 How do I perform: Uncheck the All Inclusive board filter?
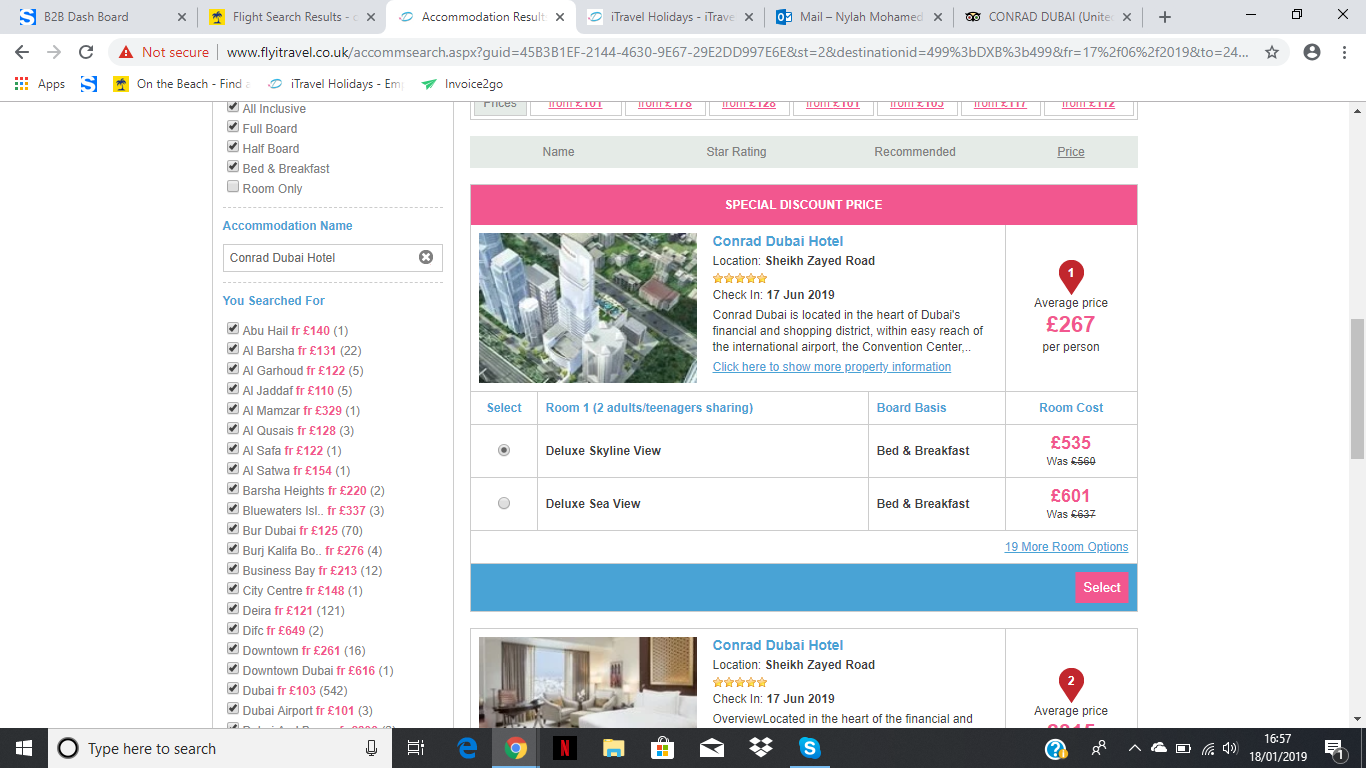(x=233, y=107)
